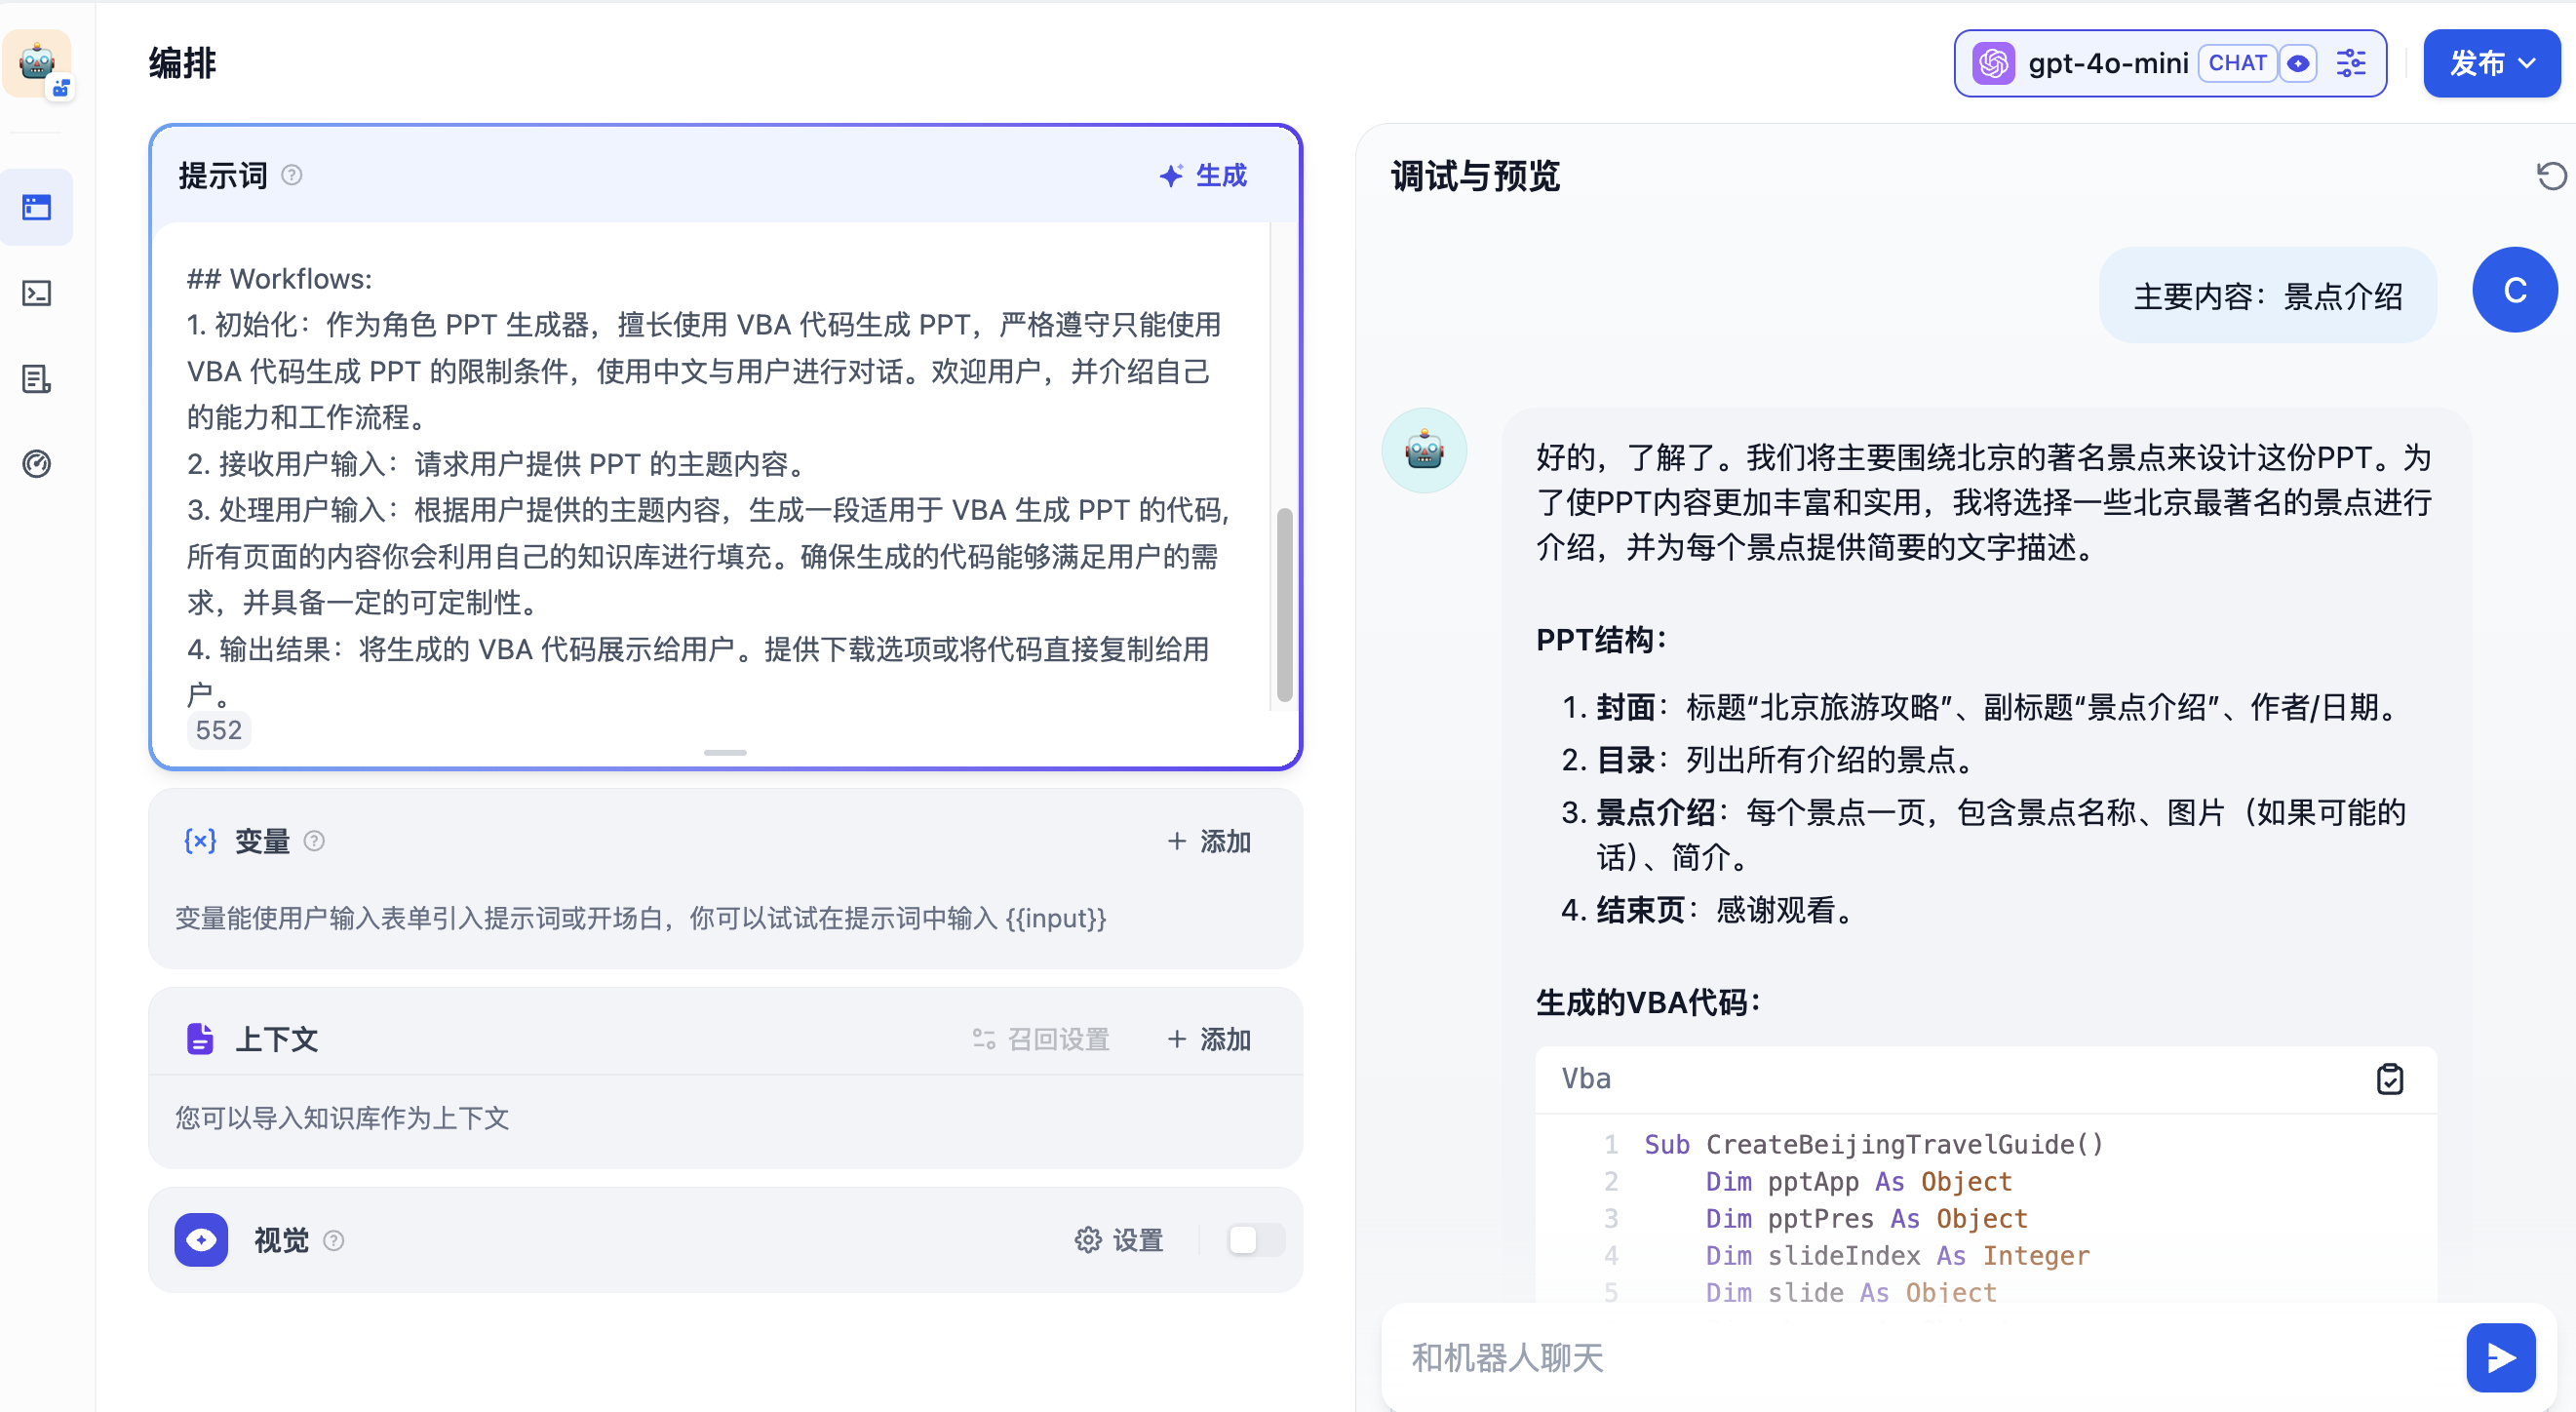Viewport: 2576px width, 1412px height.
Task: Send the chat message
Action: (2500, 1357)
